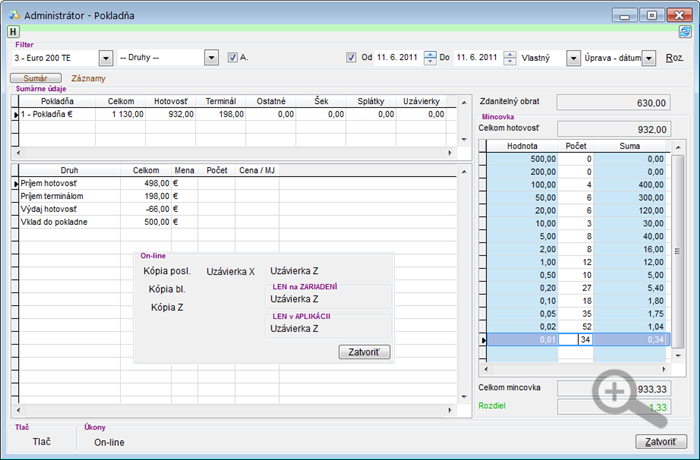Open the Vlastný period dropdown

pos(573,58)
